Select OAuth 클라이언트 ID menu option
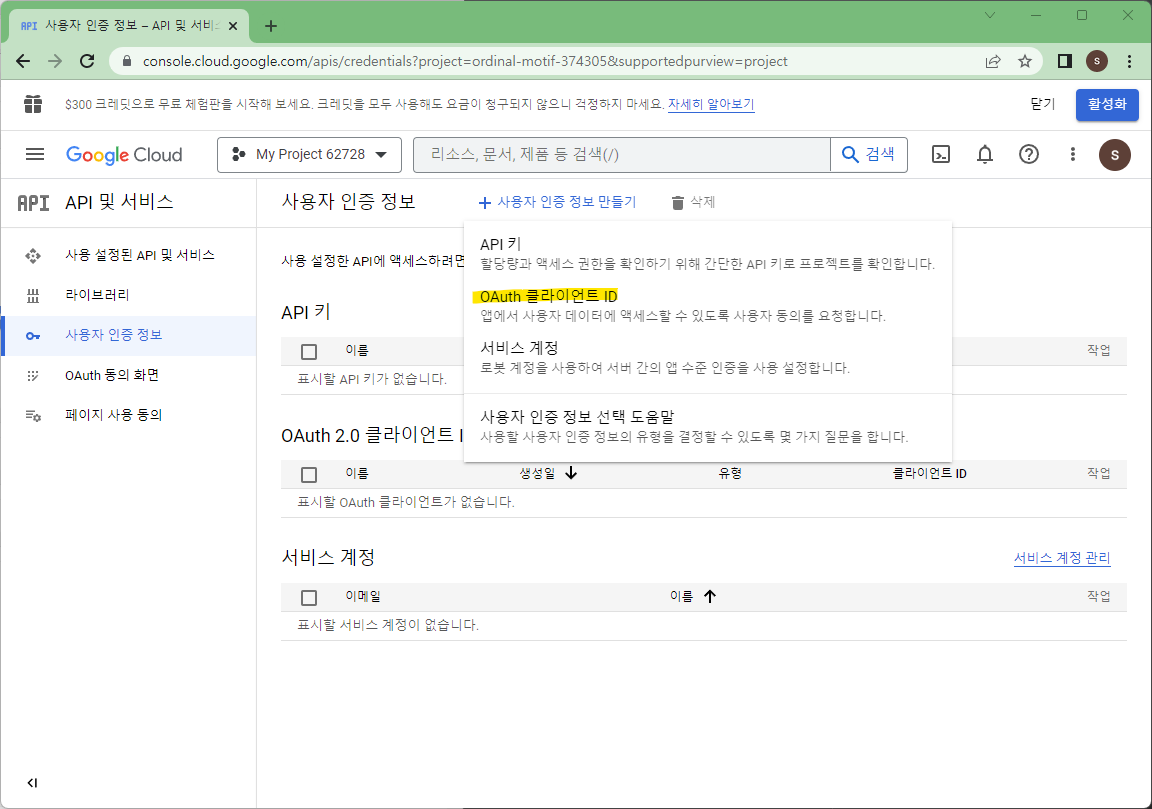Screen dimensions: 1152x809 coord(708,305)
